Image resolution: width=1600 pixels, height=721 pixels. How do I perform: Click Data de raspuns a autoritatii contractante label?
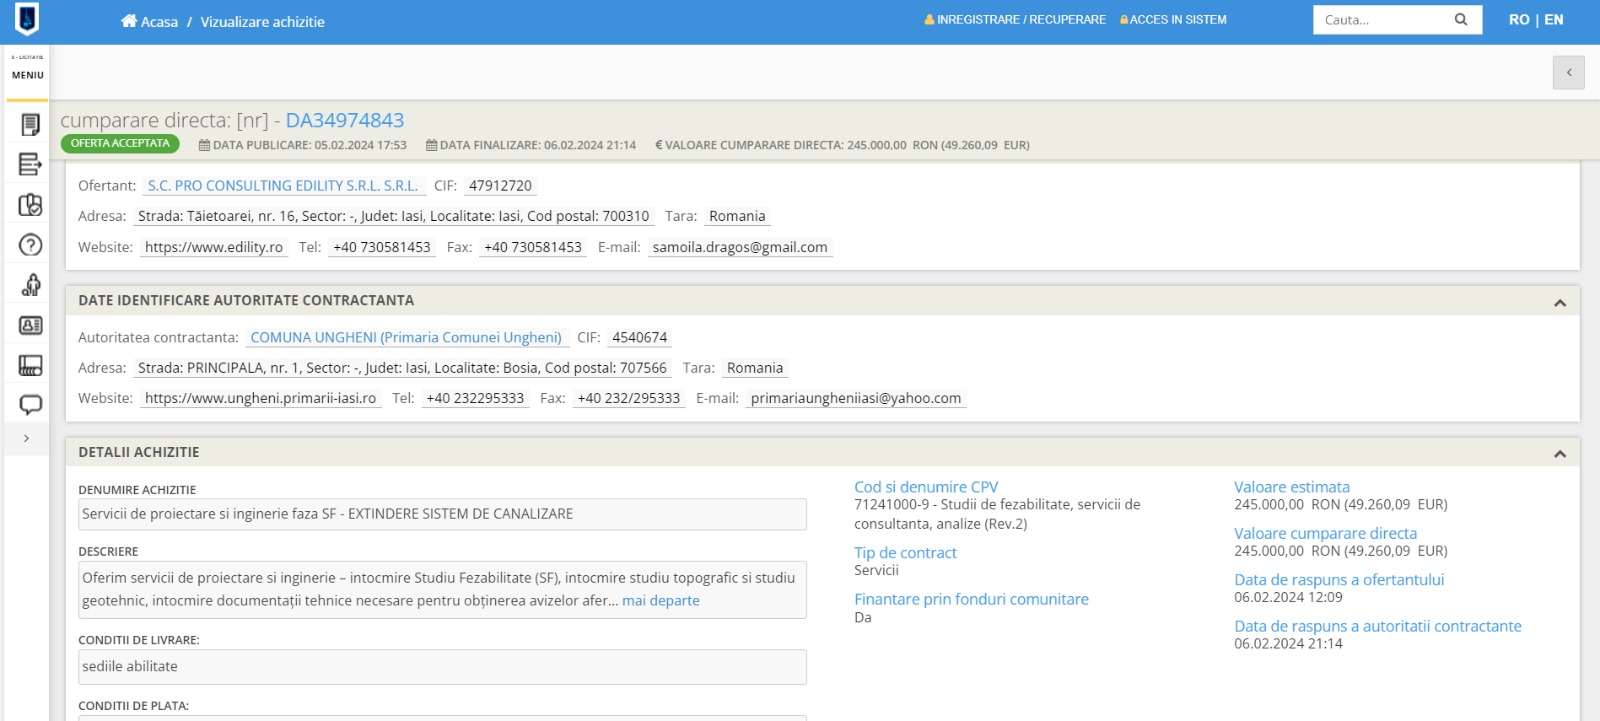(x=1378, y=626)
